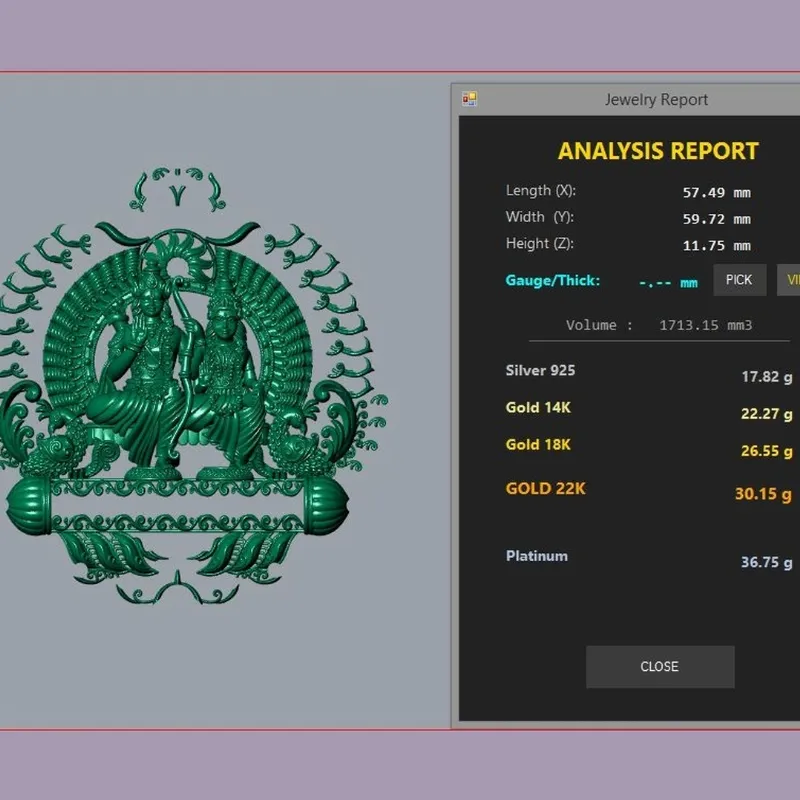800x800 pixels.
Task: Click the Jewelry Report window icon
Action: click(x=469, y=99)
